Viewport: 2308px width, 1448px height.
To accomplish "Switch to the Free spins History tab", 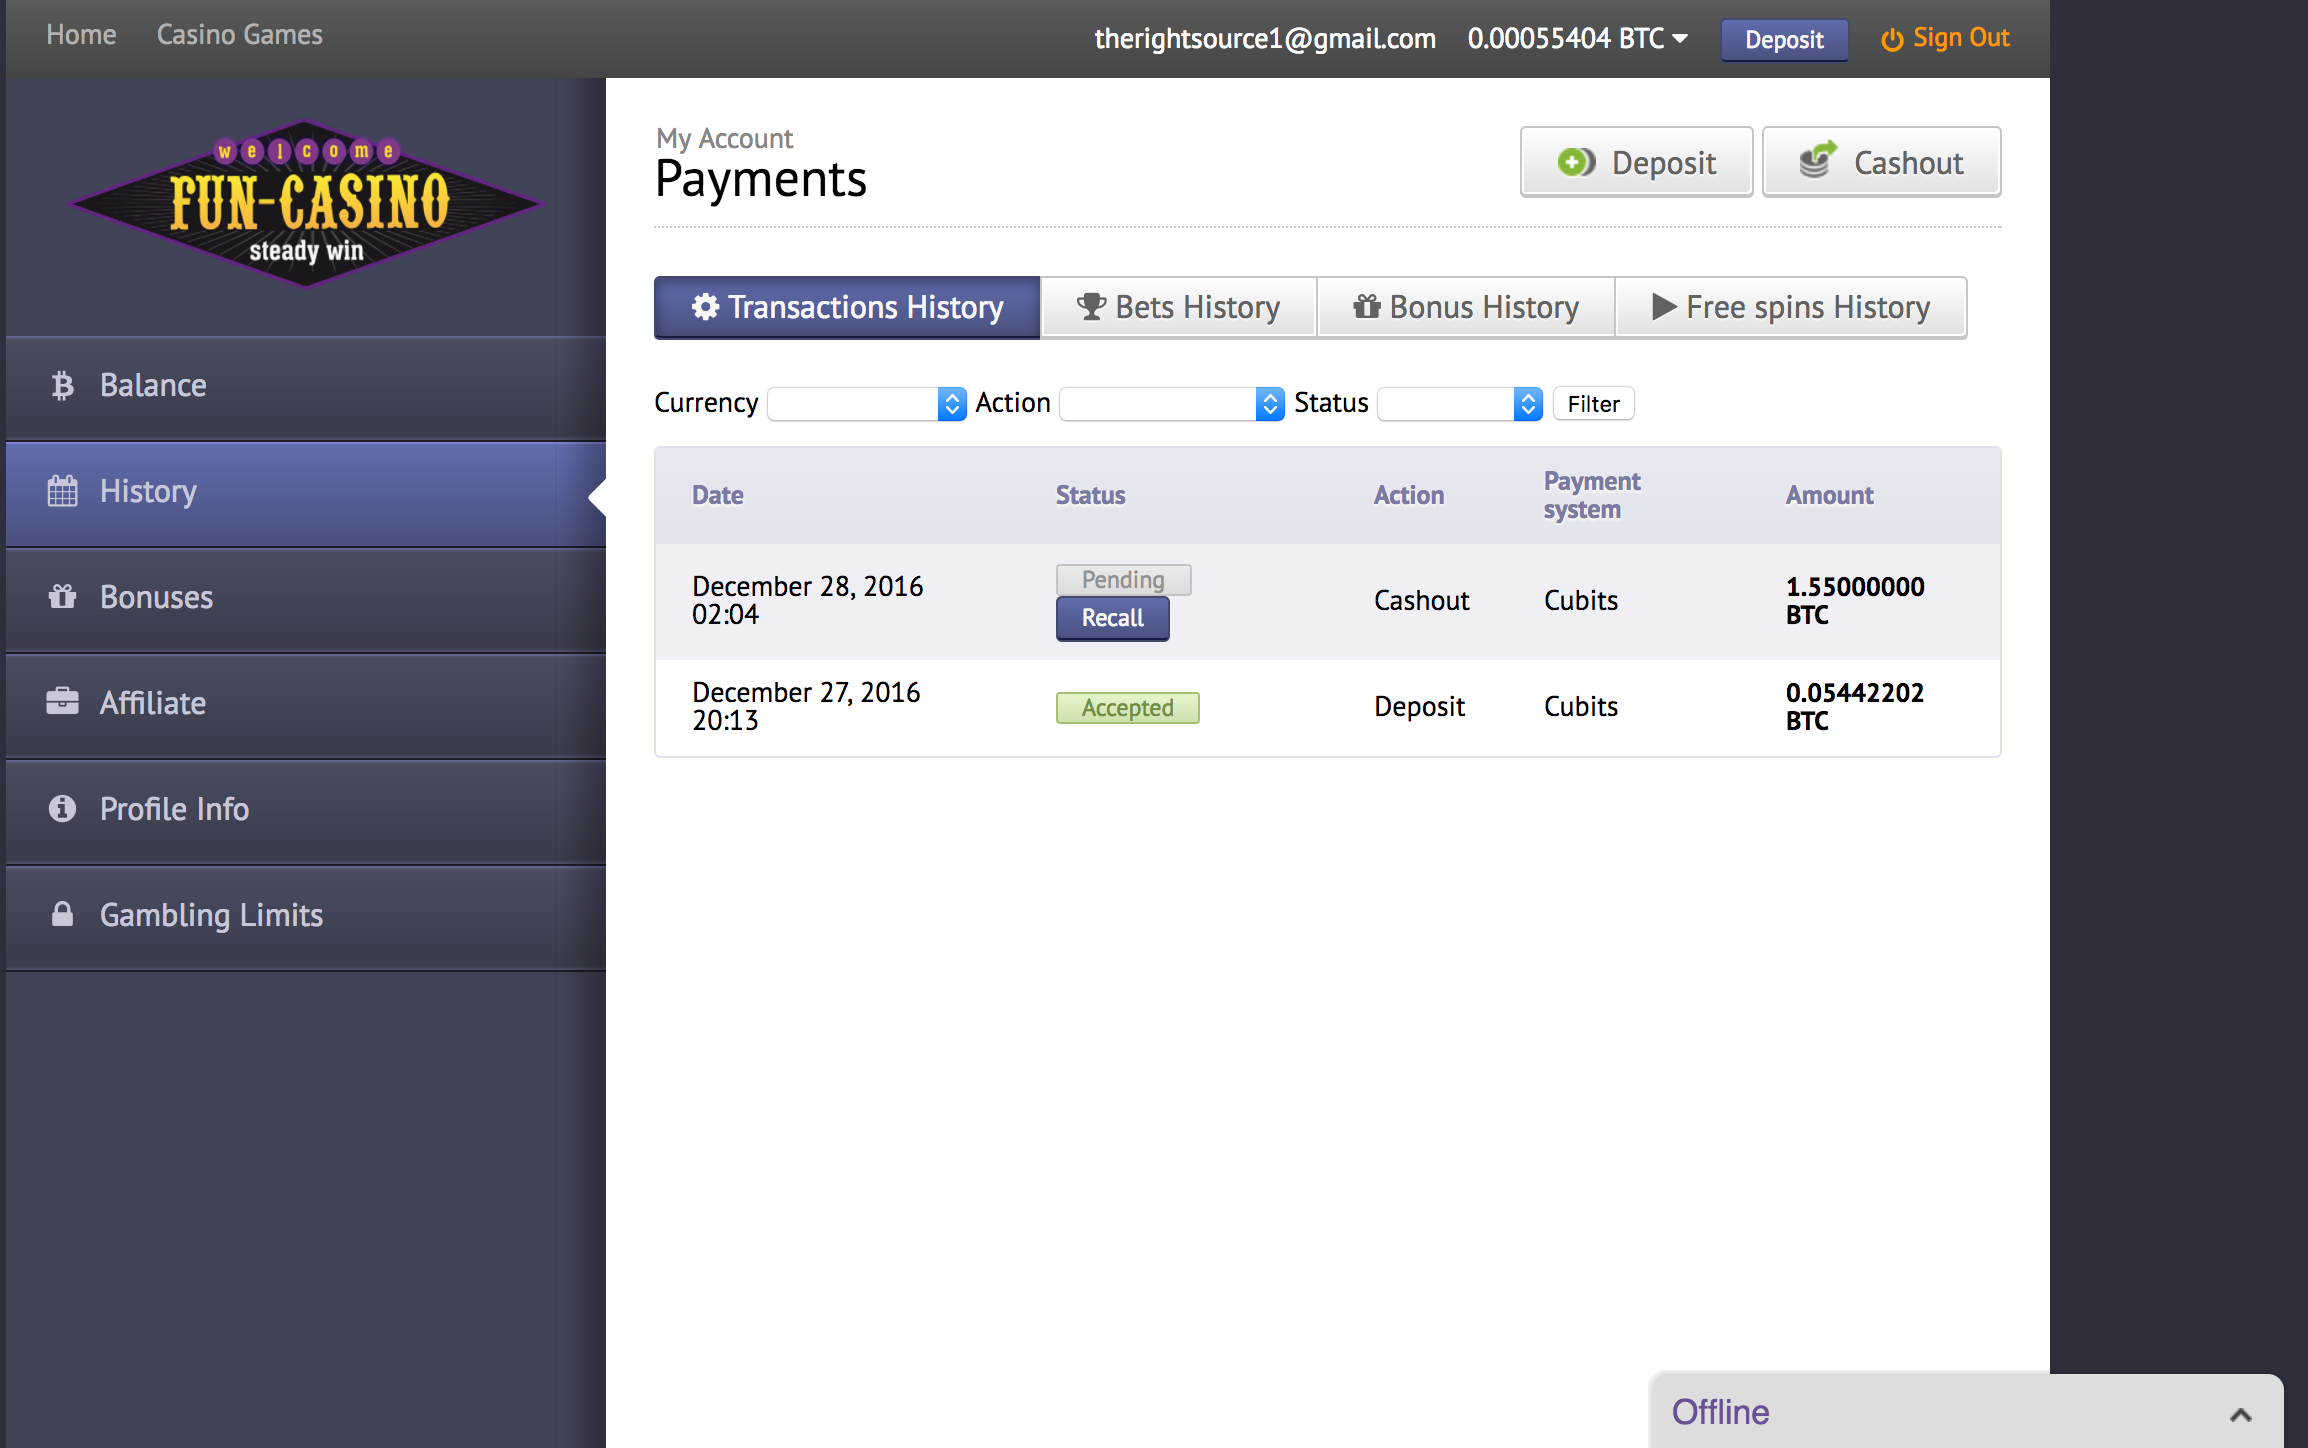I will click(x=1791, y=308).
